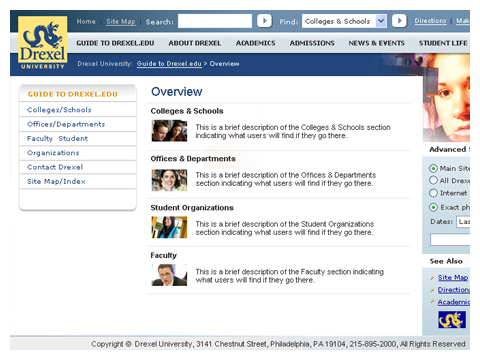Open the Dates dropdown in Advanced search
Screen dimensions: 480x360
pos(463,222)
